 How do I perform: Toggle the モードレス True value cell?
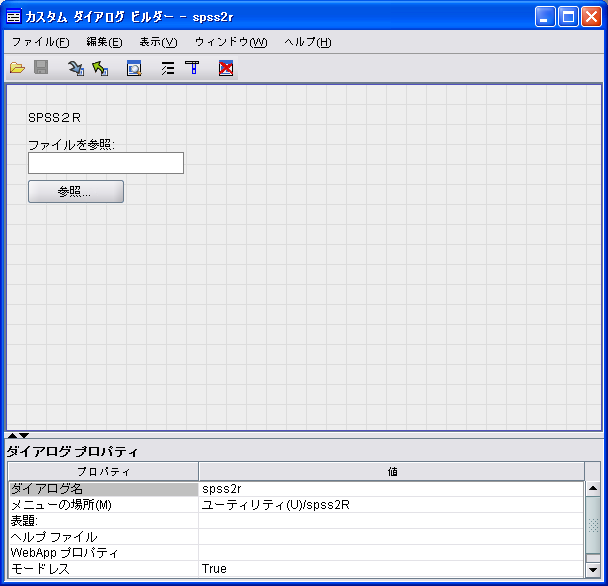(x=390, y=569)
